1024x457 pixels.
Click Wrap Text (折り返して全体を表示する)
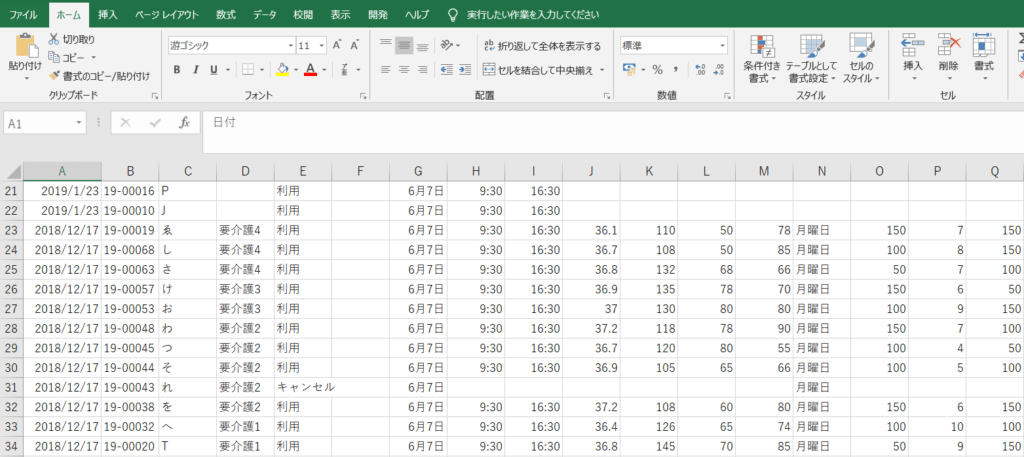point(541,46)
